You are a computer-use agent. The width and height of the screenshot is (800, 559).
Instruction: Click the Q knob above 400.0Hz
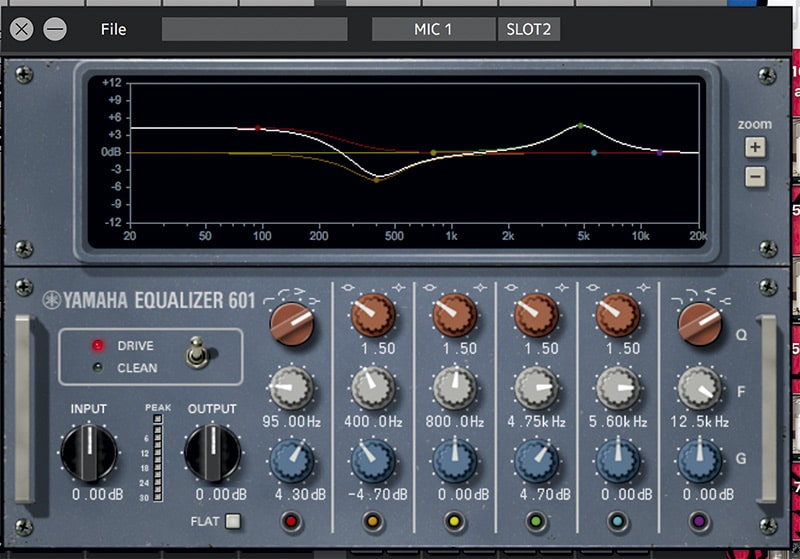[373, 315]
